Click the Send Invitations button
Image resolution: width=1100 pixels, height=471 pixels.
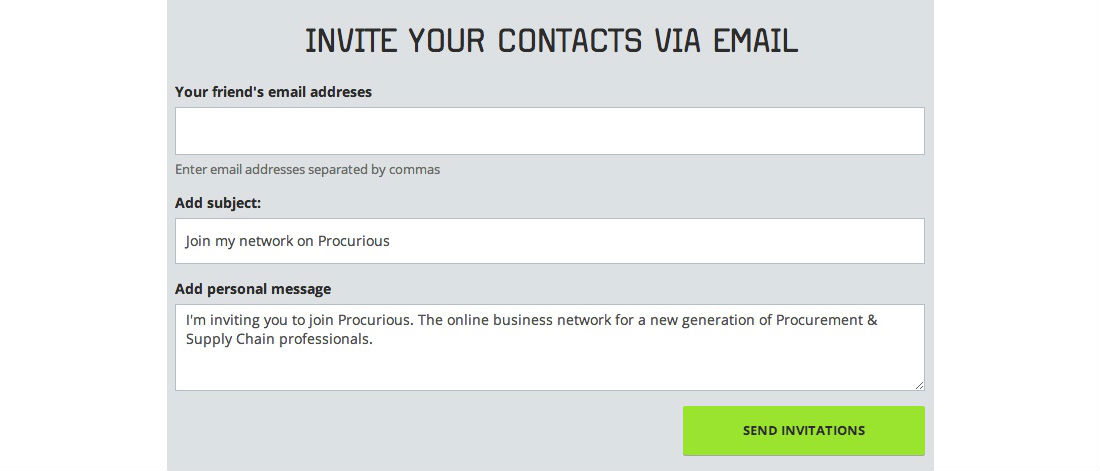point(803,431)
